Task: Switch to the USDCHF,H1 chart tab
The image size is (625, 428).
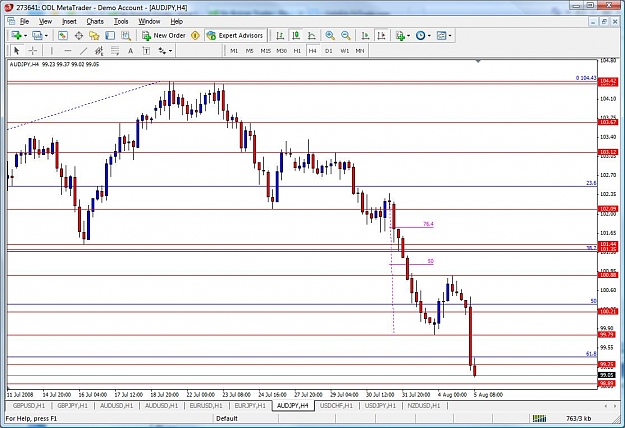Action: 336,406
